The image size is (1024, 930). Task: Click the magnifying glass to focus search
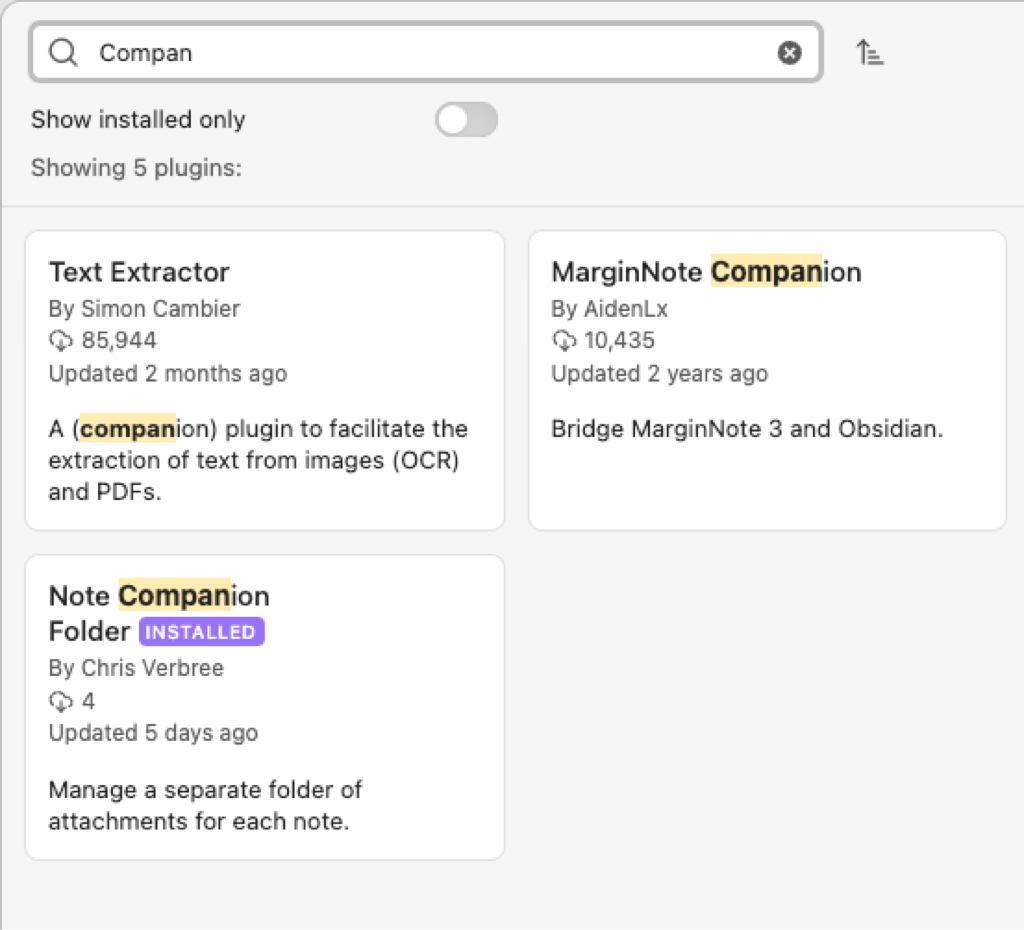click(x=62, y=52)
